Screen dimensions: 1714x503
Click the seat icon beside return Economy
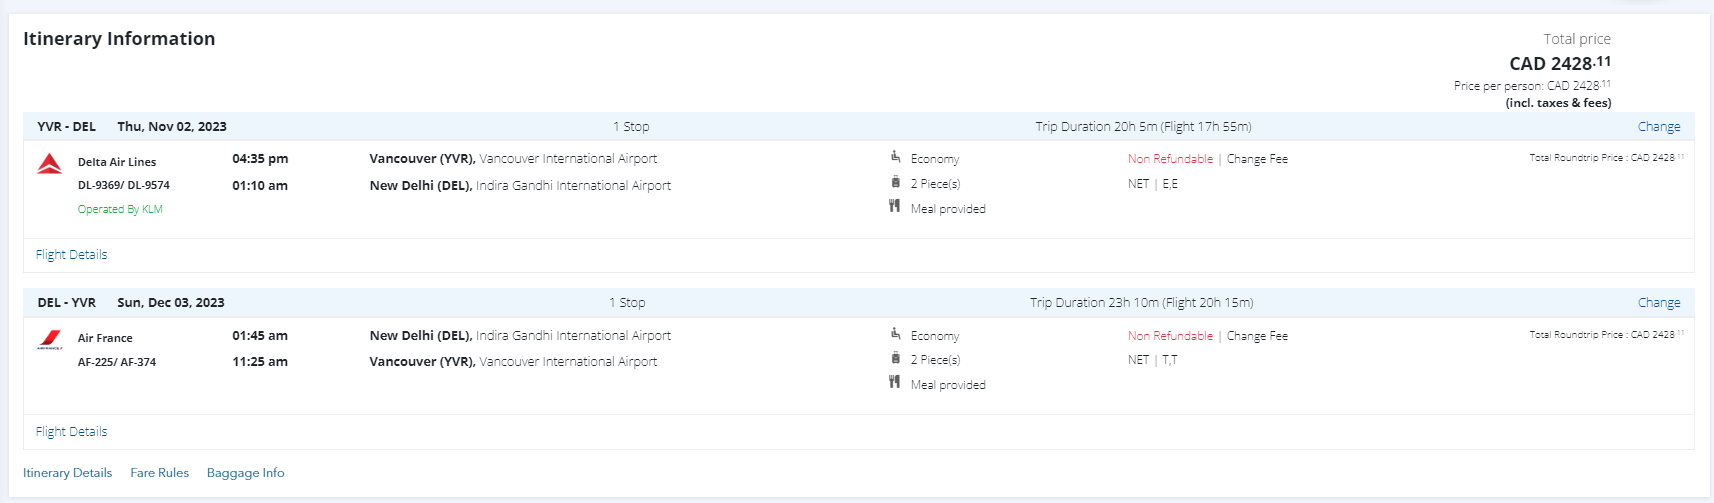(895, 334)
